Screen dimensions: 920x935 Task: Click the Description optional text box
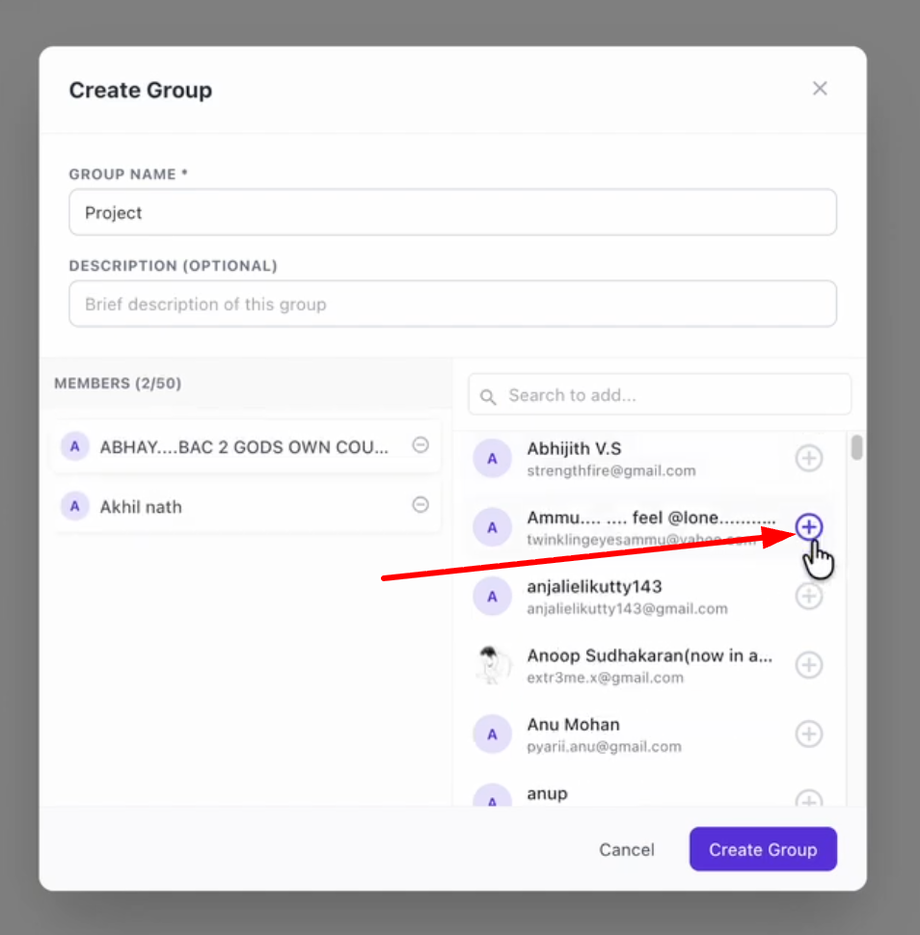[452, 304]
